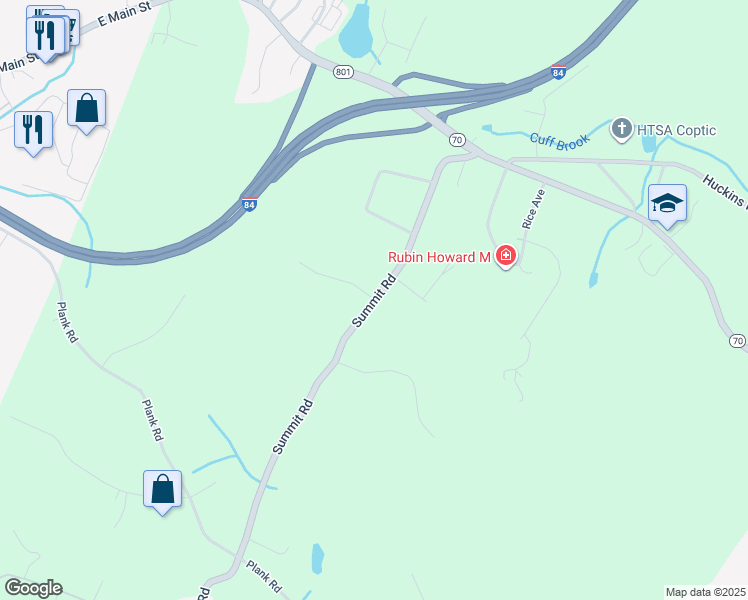Click the Rubin Howard M label text
The height and width of the screenshot is (600, 748).
439,257
